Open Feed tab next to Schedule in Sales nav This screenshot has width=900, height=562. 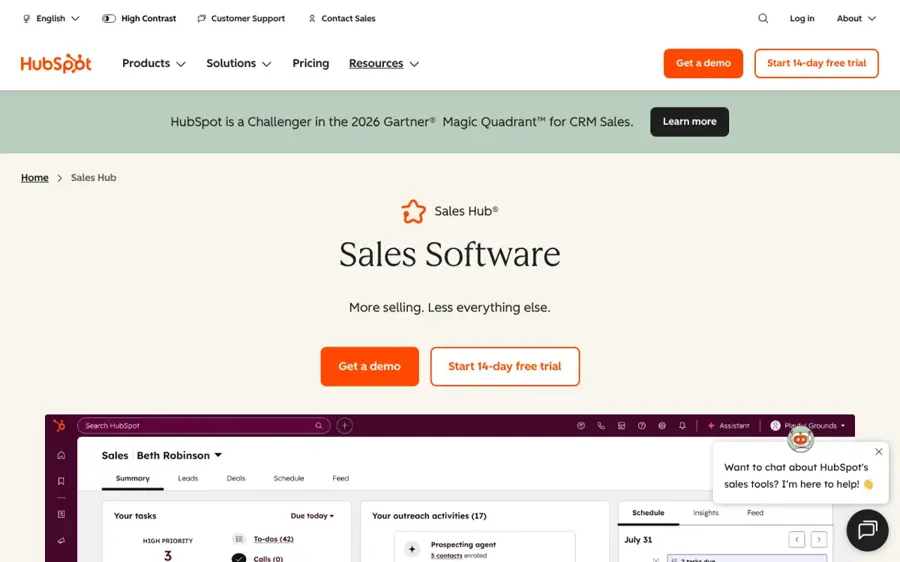point(340,478)
